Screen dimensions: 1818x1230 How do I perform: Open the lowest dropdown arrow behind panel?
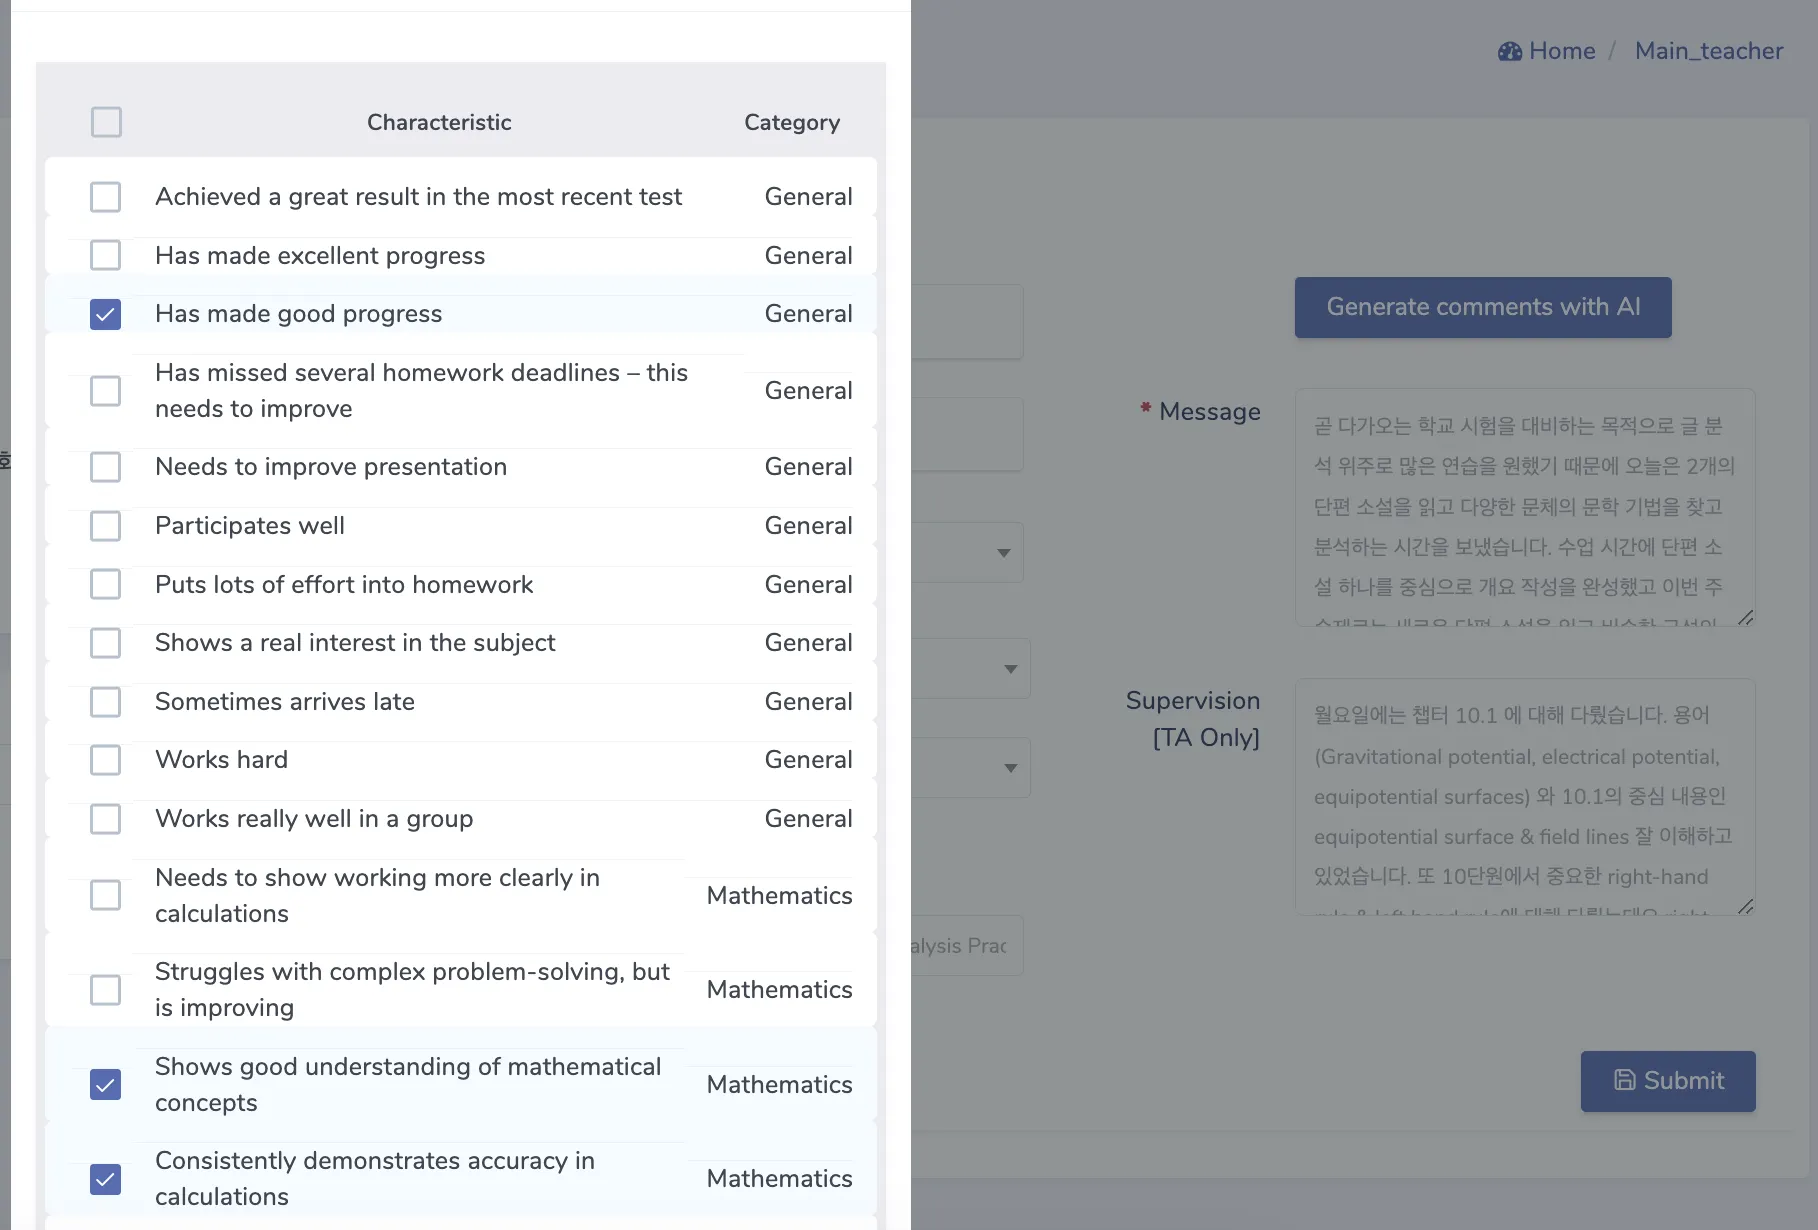click(1010, 768)
